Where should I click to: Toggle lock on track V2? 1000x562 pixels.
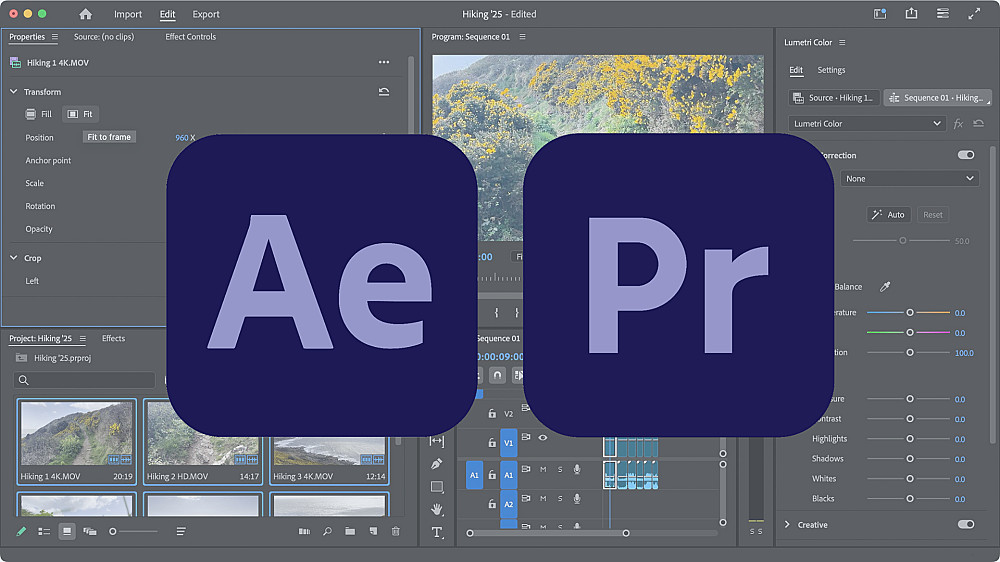point(492,413)
